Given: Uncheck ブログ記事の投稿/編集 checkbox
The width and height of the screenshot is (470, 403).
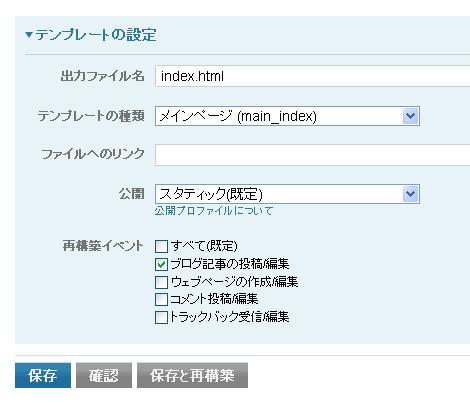Looking at the screenshot, I should pos(161,265).
